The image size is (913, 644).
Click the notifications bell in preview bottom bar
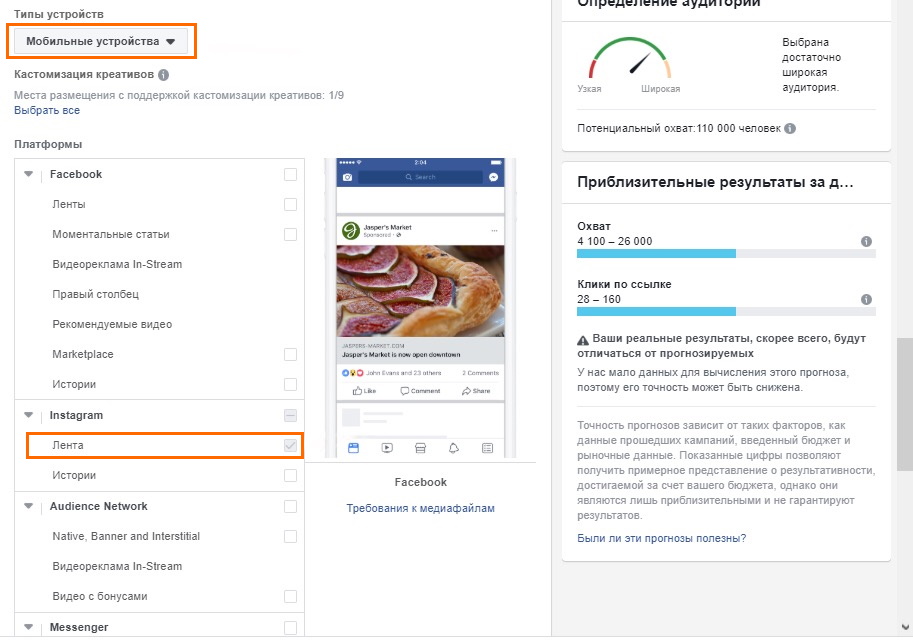[454, 448]
